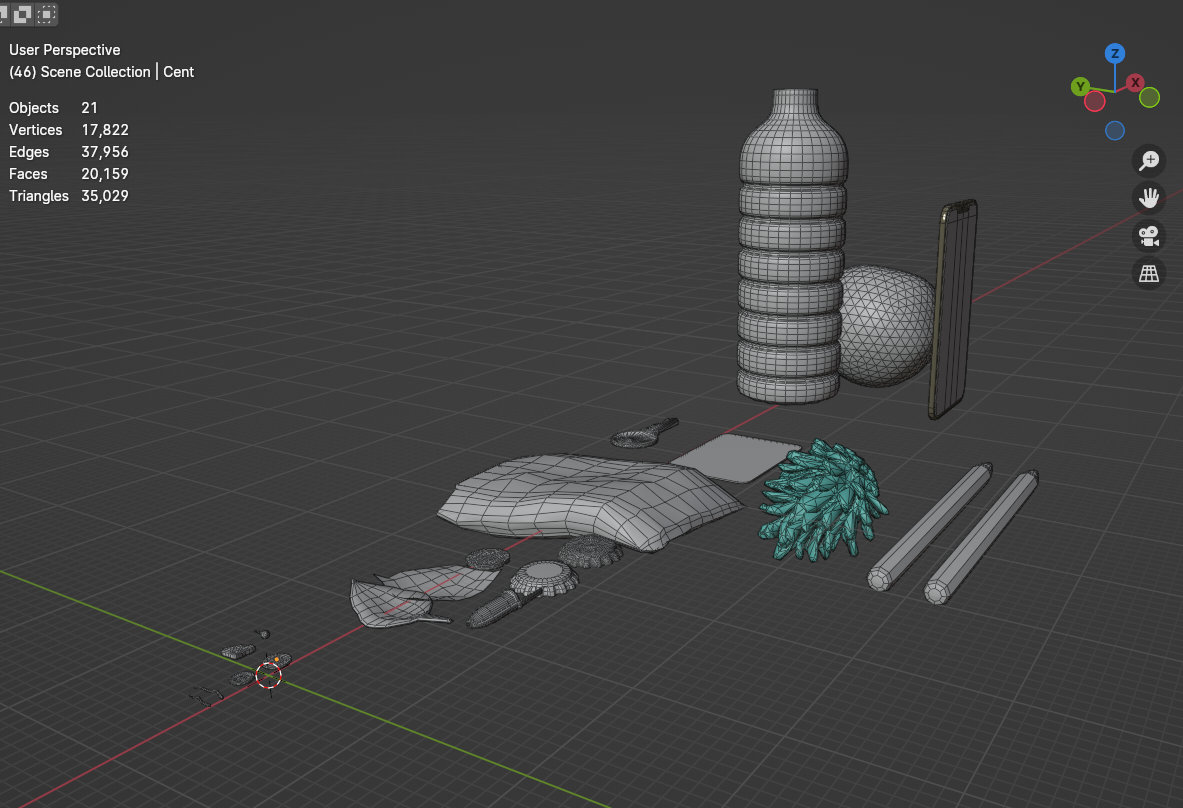Click the zoom magnifier viewport button
The height and width of the screenshot is (808, 1183).
1148,161
